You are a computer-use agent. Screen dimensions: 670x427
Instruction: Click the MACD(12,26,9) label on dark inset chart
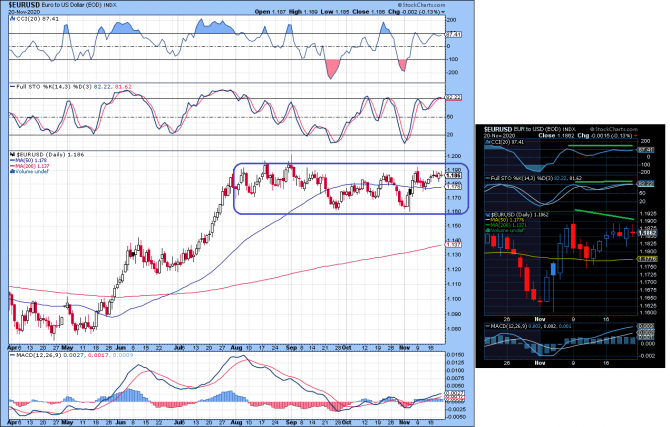point(508,326)
